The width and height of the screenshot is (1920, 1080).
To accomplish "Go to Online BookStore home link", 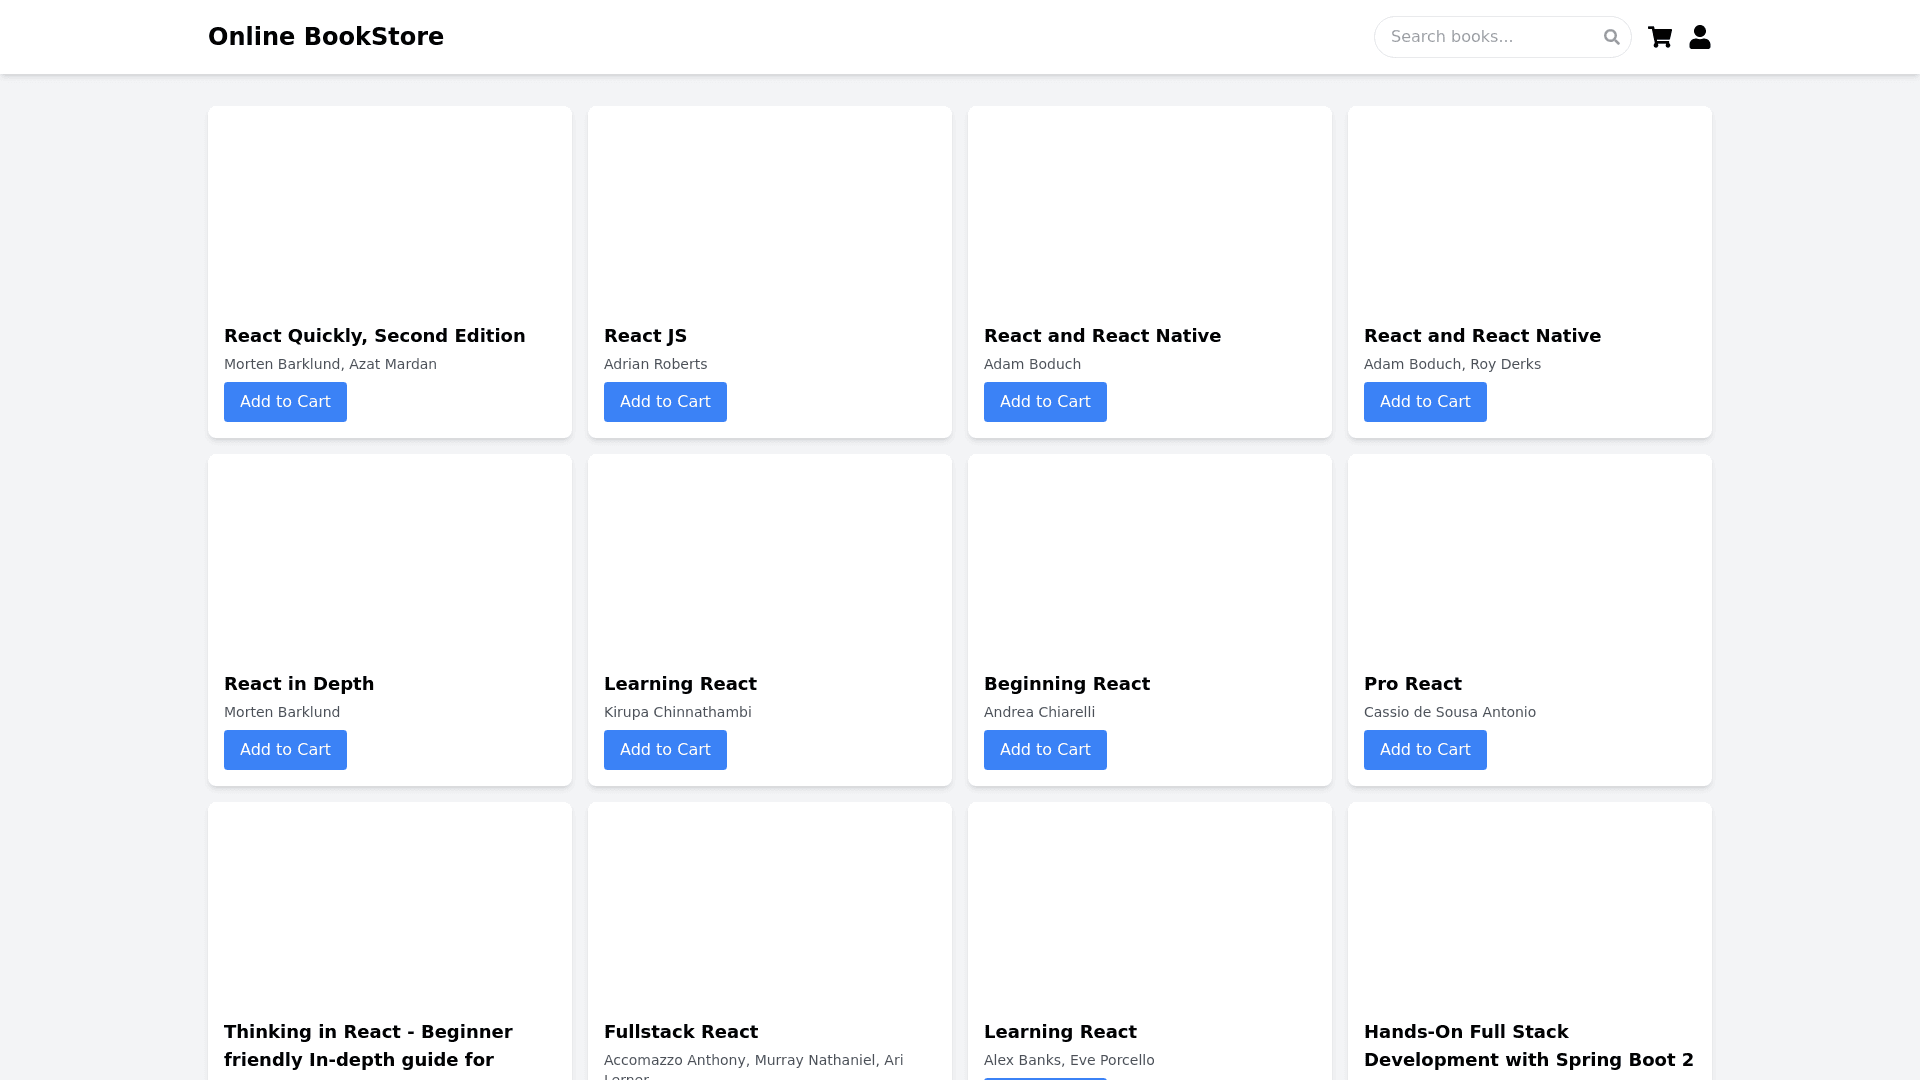I will [x=325, y=37].
